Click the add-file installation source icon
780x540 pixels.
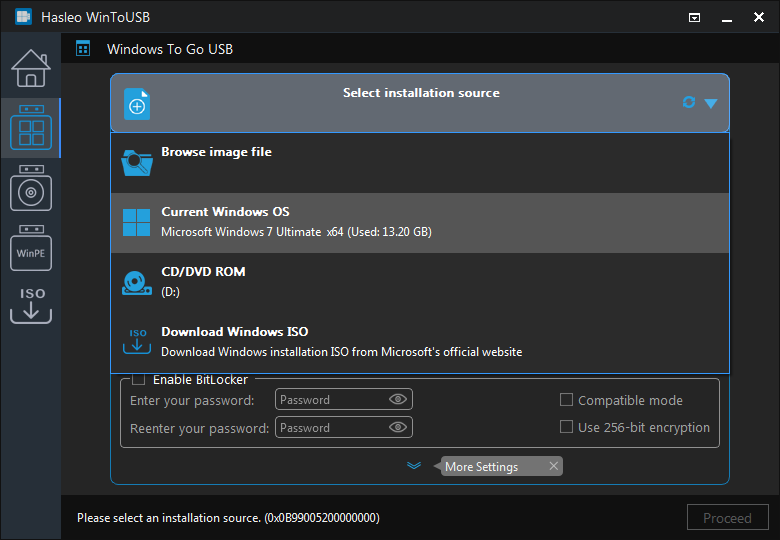point(137,104)
